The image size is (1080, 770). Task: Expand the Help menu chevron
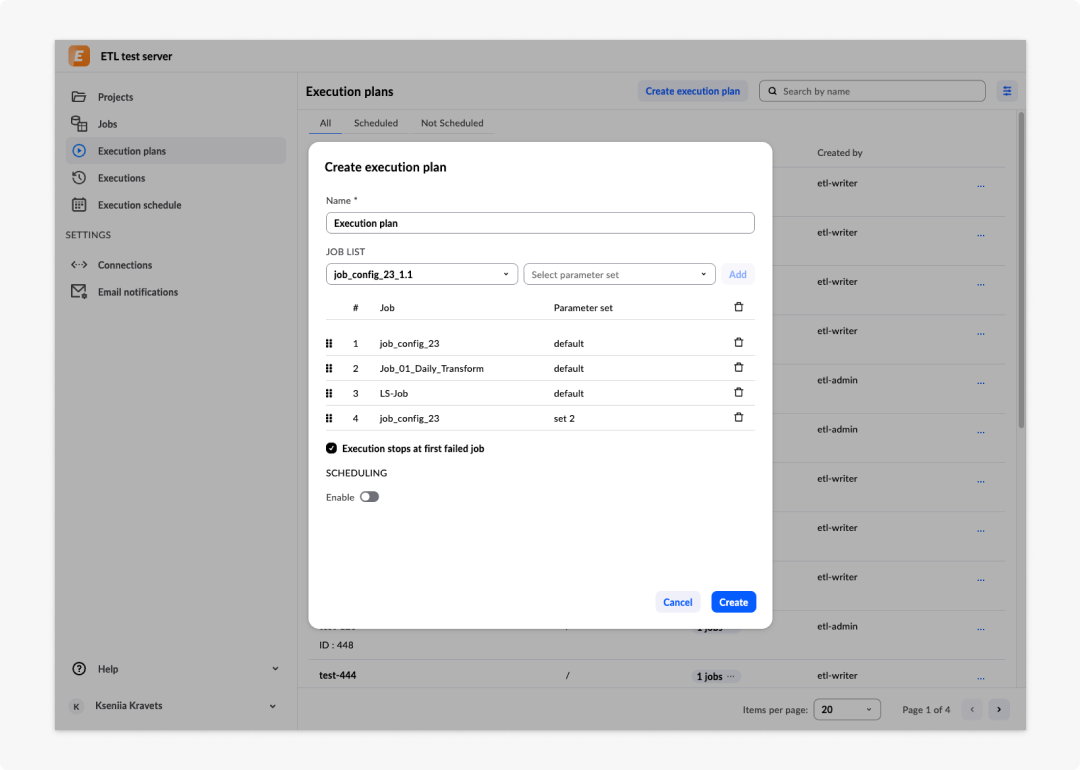[x=276, y=669]
